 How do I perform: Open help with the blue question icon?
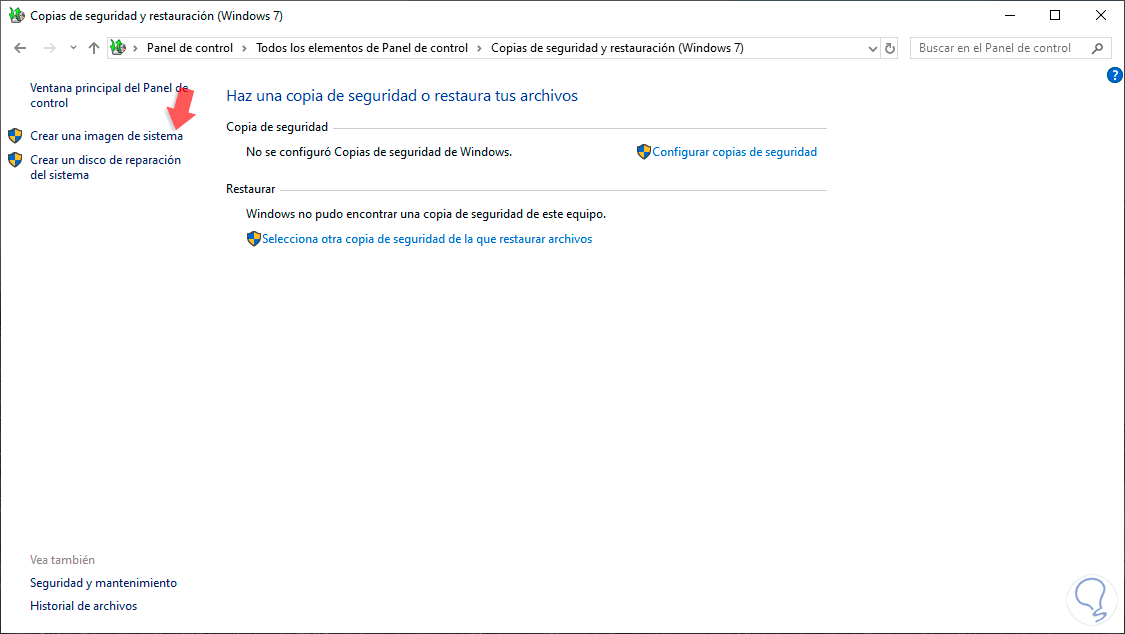click(x=1114, y=75)
